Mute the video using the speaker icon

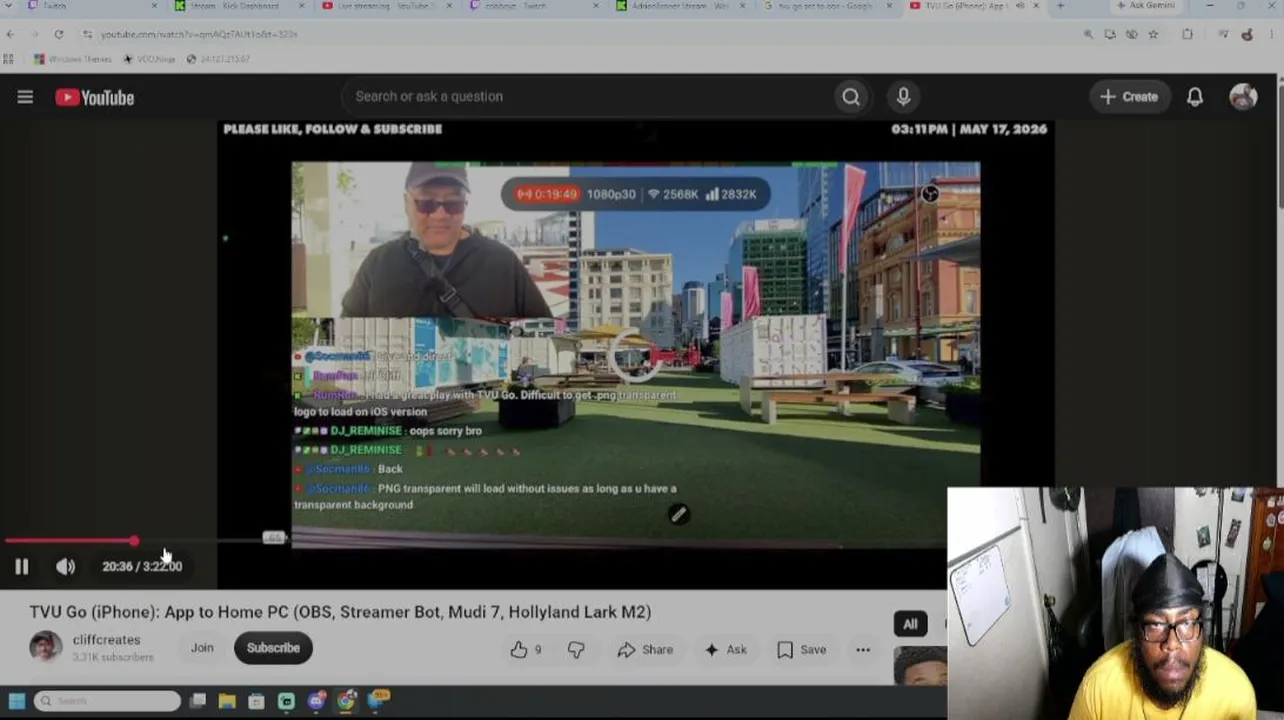[x=65, y=567]
